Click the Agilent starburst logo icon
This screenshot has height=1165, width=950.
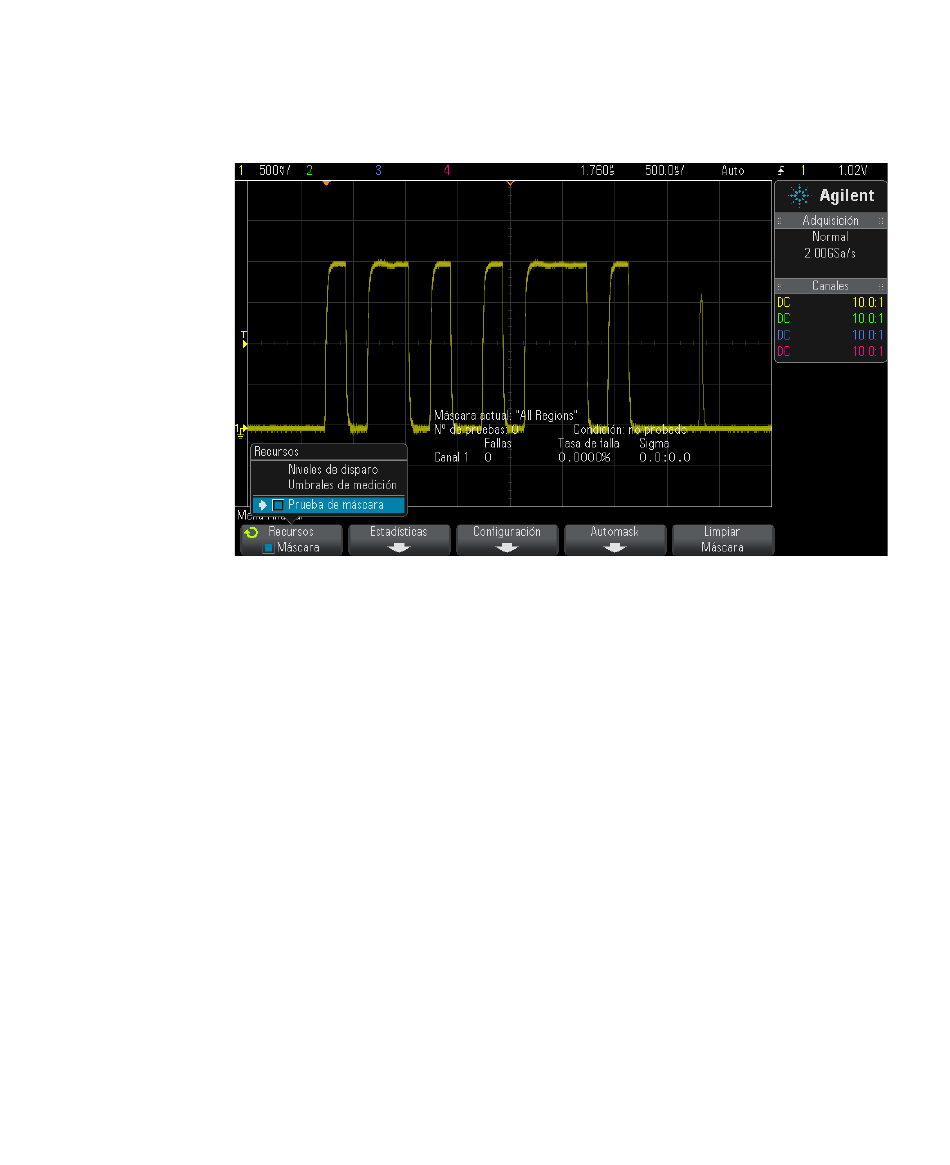coord(799,195)
